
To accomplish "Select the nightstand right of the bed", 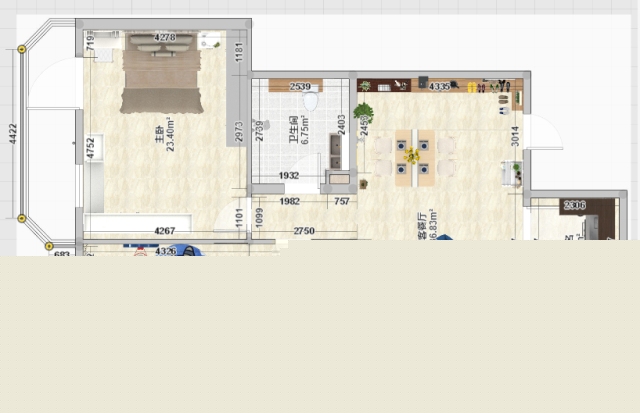I will click(x=210, y=42).
